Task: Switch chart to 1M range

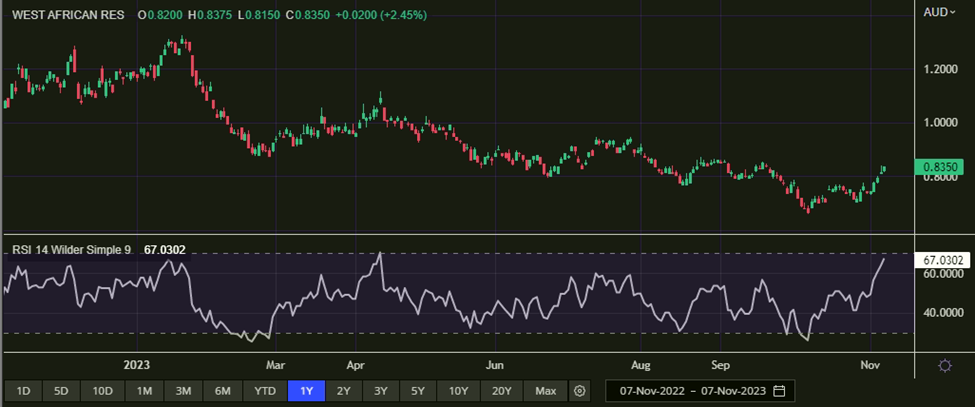Action: point(144,391)
